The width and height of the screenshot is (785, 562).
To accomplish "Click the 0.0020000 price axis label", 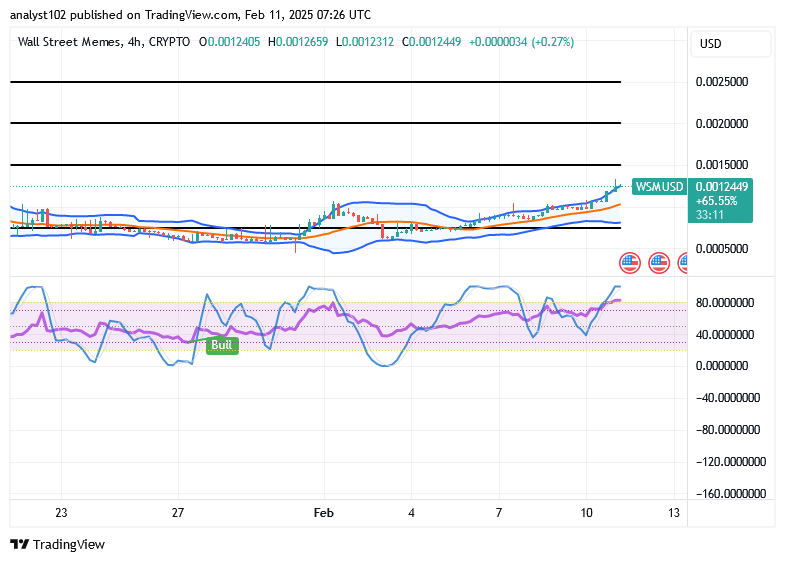I will [x=722, y=124].
